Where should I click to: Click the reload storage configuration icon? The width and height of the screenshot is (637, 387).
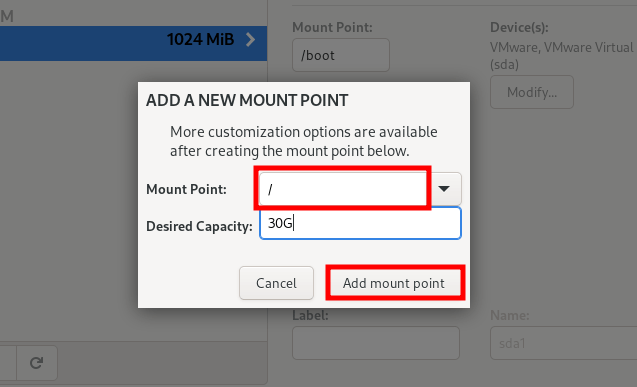[x=37, y=363]
